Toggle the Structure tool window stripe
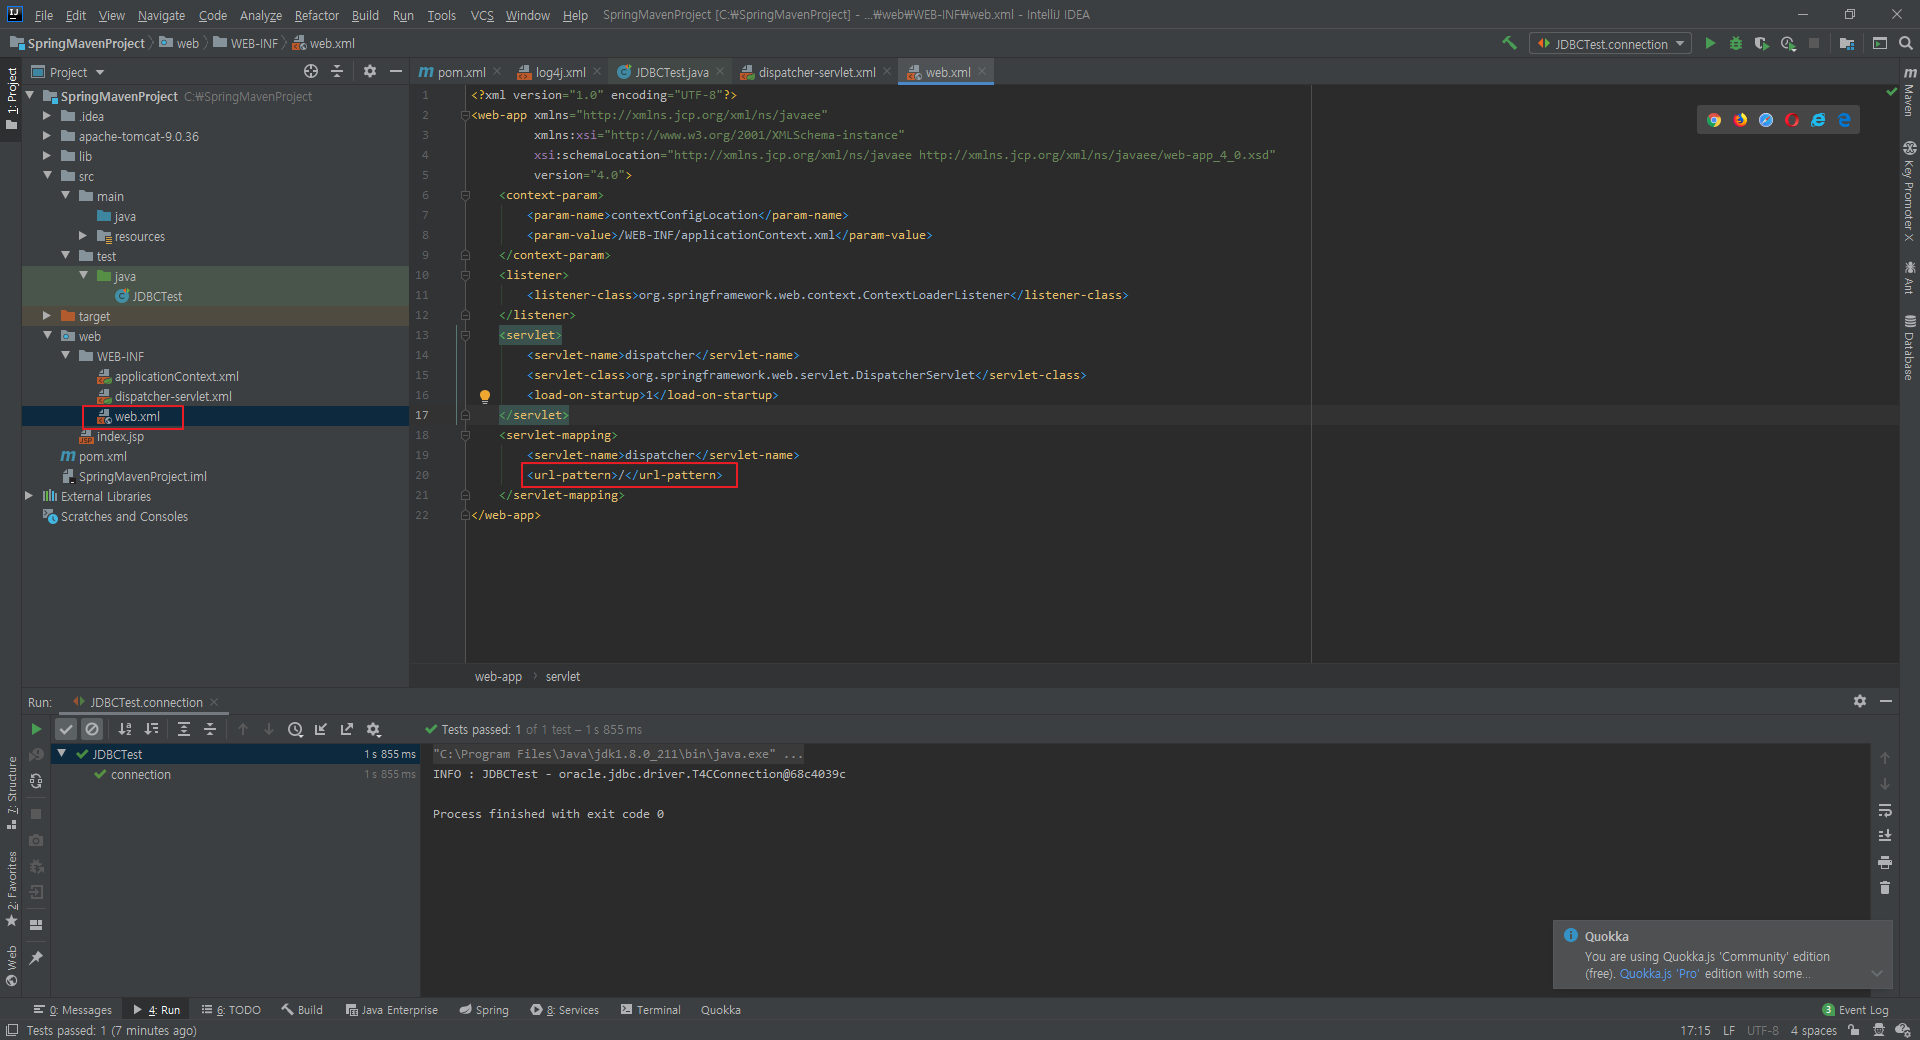This screenshot has width=1920, height=1040. [x=11, y=793]
